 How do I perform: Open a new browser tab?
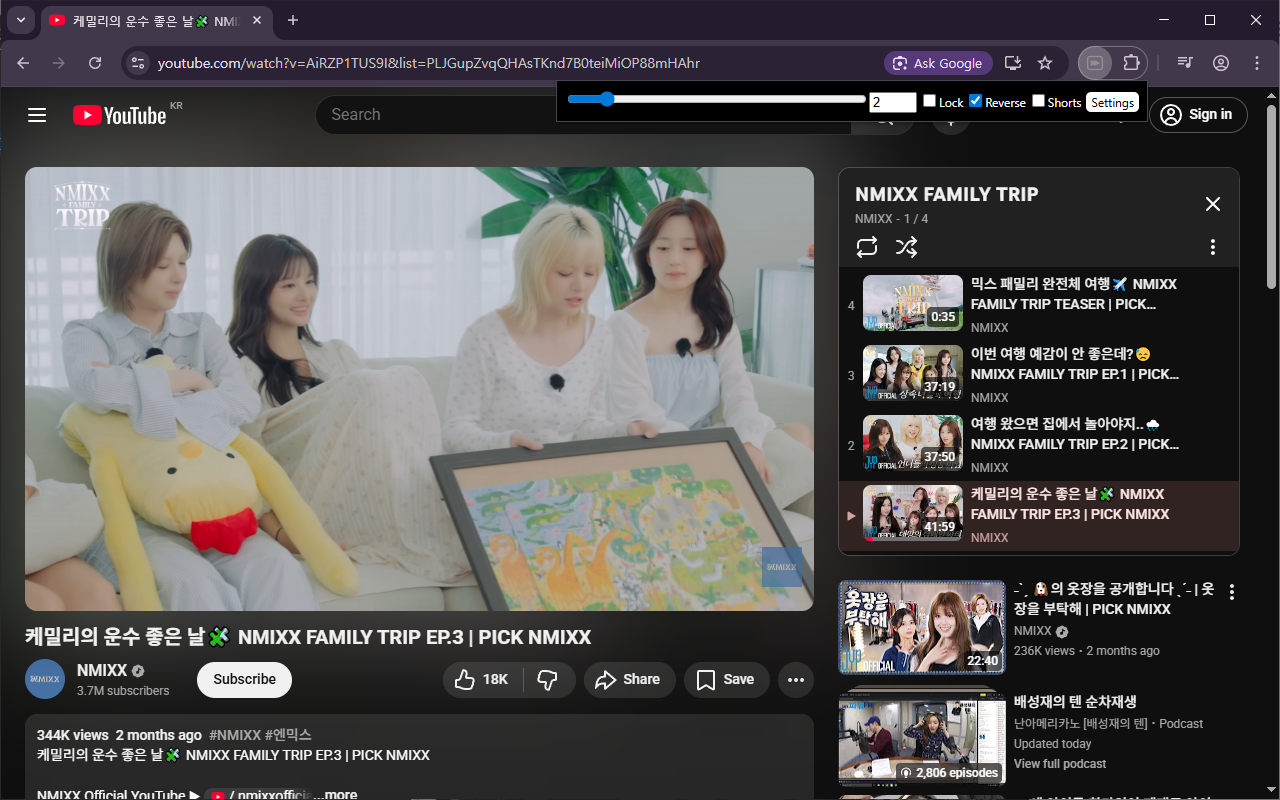point(293,20)
